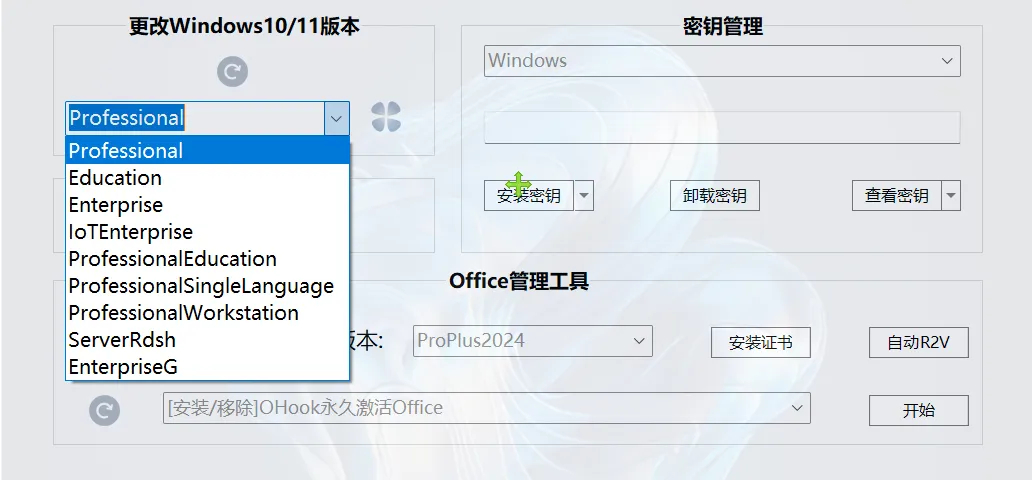
Task: Click the refresh icon under 更改Windows10/11版本
Action: [232, 72]
